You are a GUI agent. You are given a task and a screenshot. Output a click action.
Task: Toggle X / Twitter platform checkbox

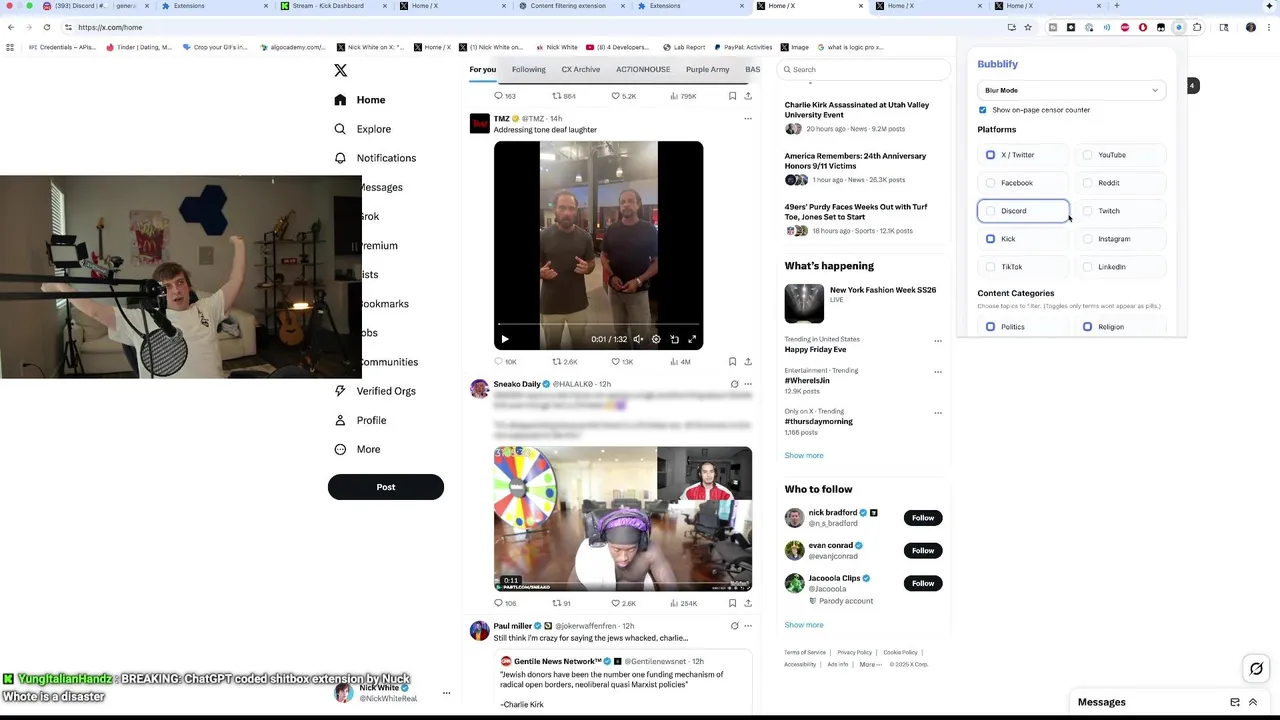[x=990, y=155]
